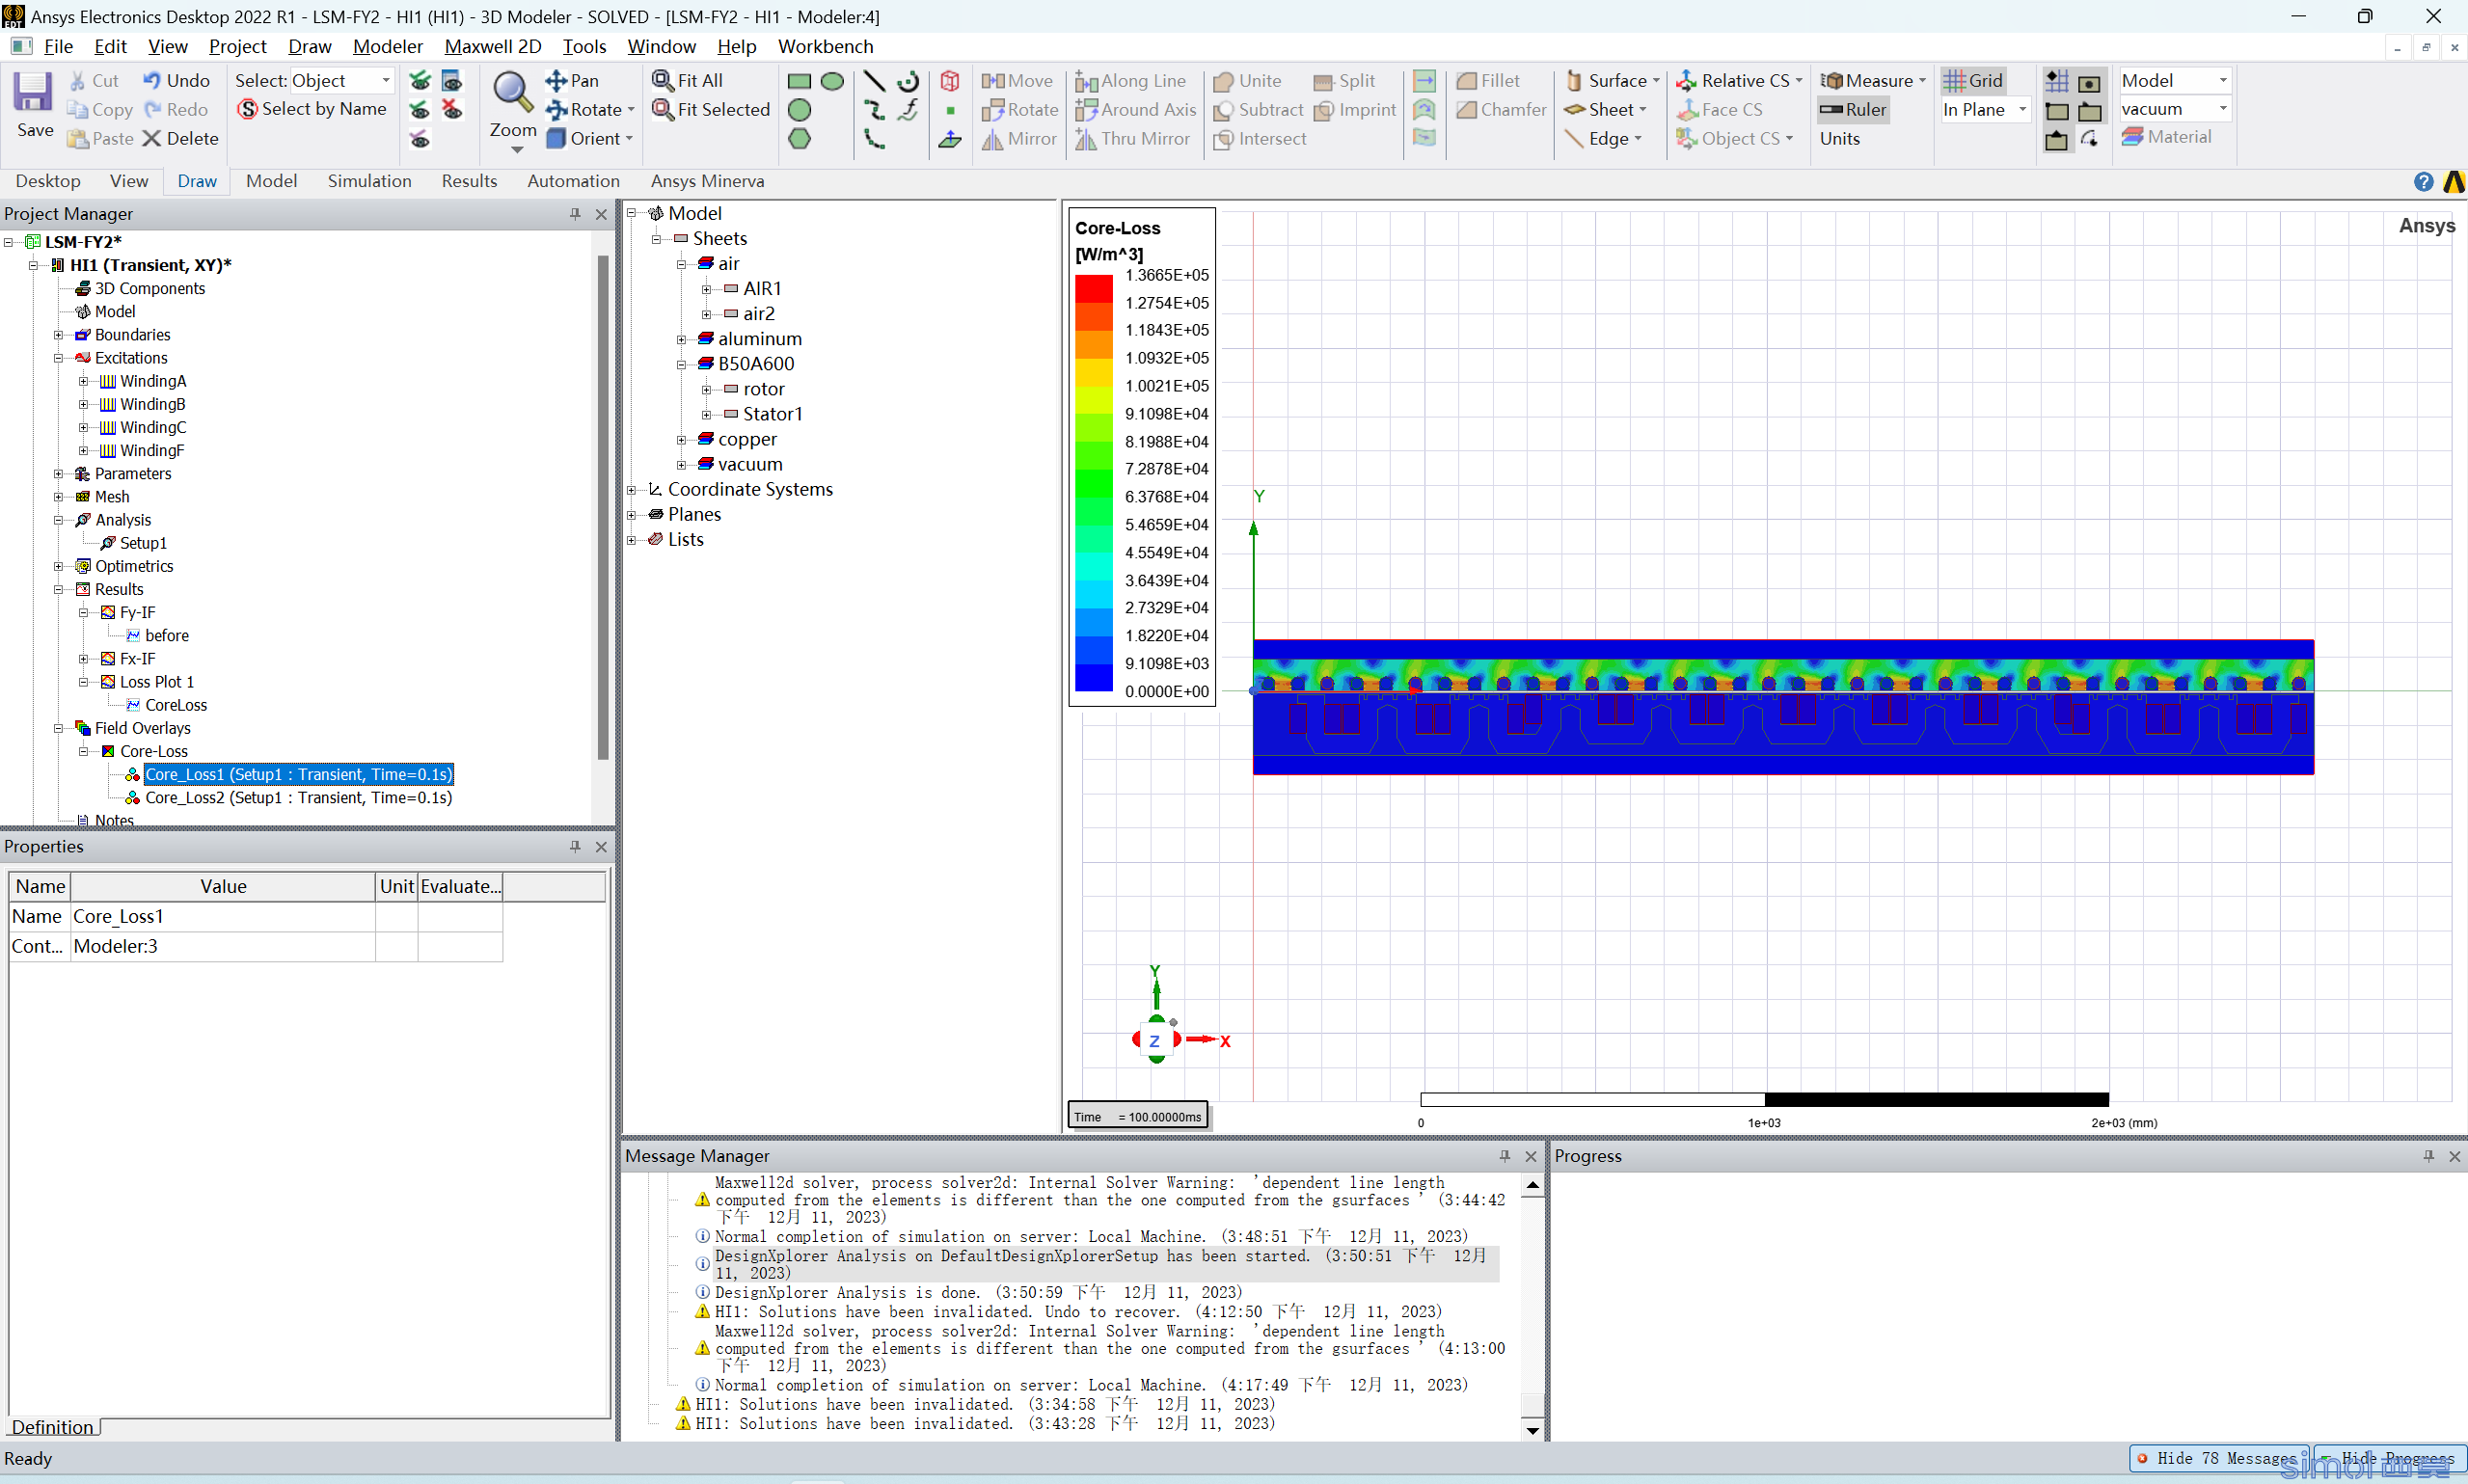This screenshot has height=1484, width=2468.
Task: Click the yellow Ansys logo icon
Action: click(2453, 181)
